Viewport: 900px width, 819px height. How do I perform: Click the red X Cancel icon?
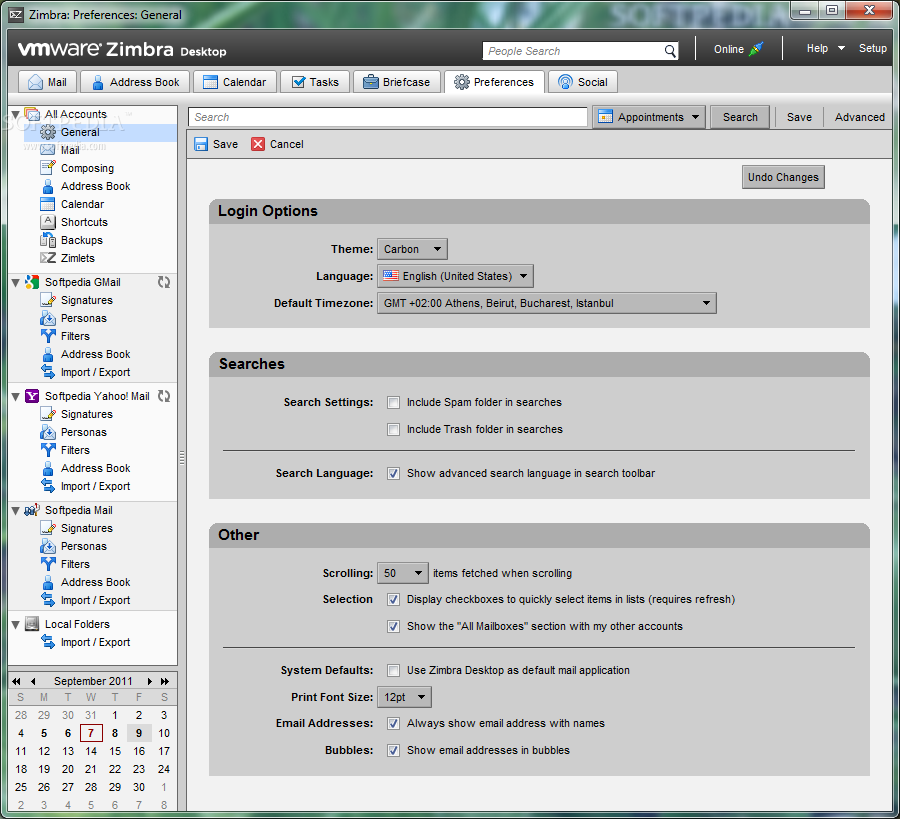tap(258, 144)
